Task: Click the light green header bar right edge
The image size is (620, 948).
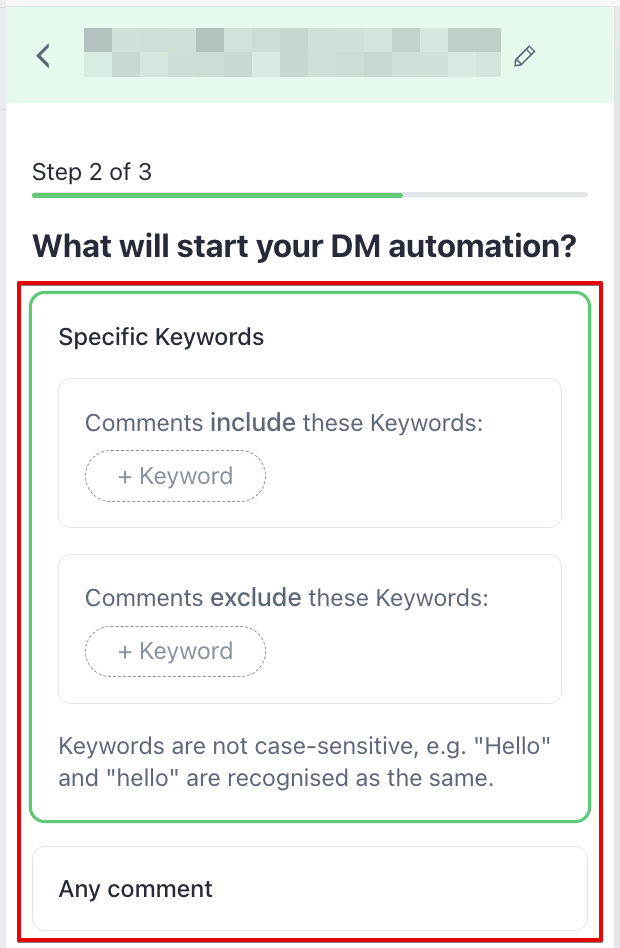Action: pos(581,56)
